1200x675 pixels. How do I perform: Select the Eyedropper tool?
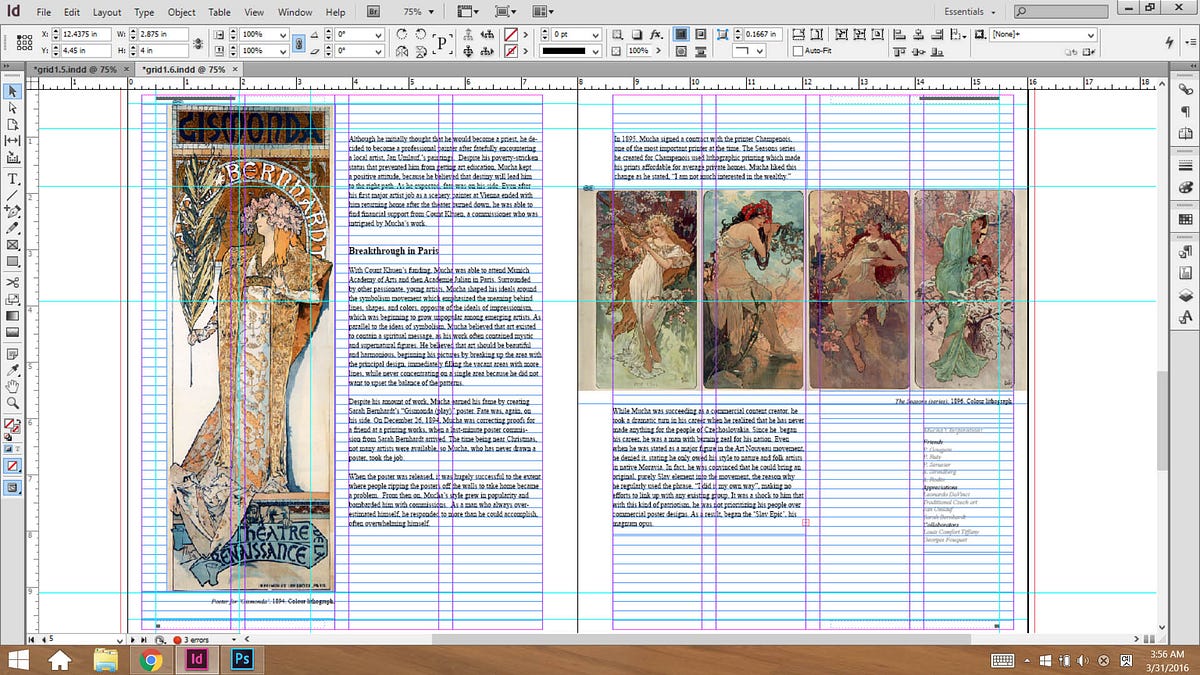12,369
